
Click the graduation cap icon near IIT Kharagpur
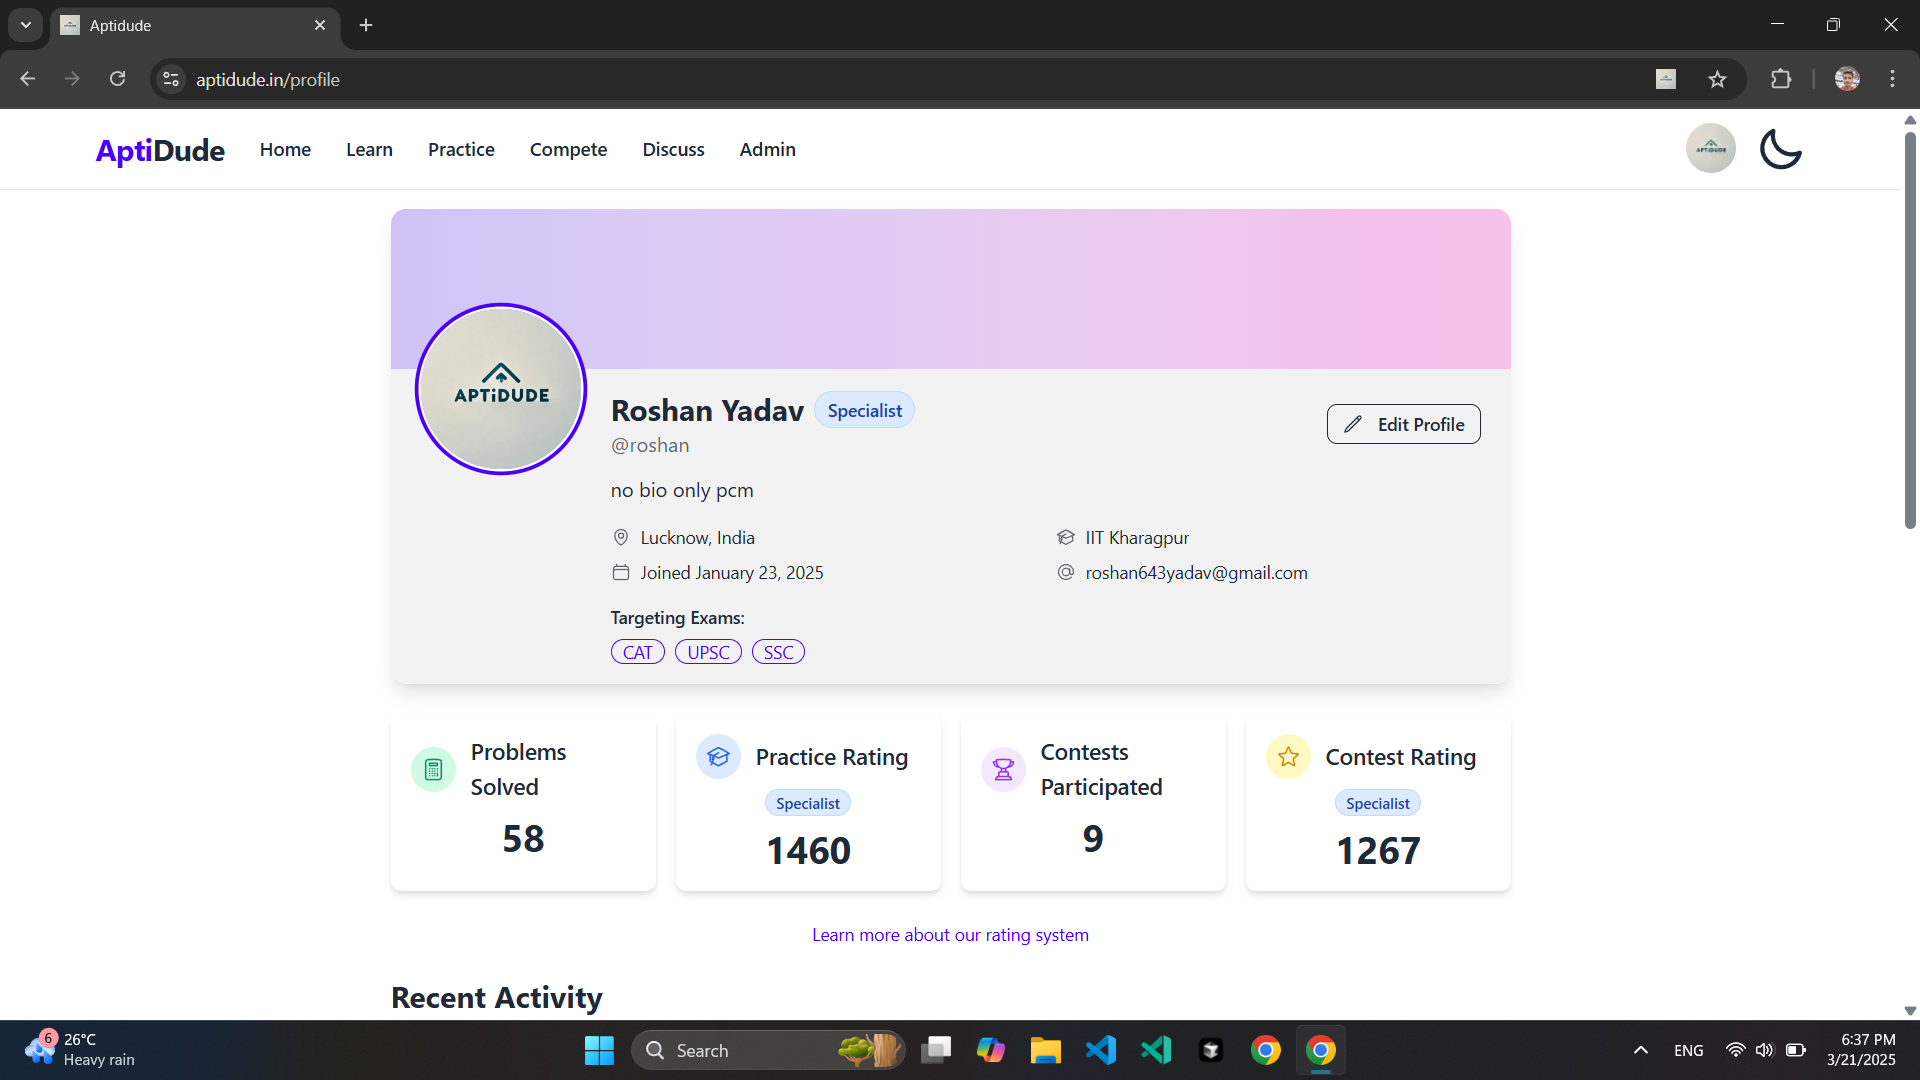pos(1066,537)
